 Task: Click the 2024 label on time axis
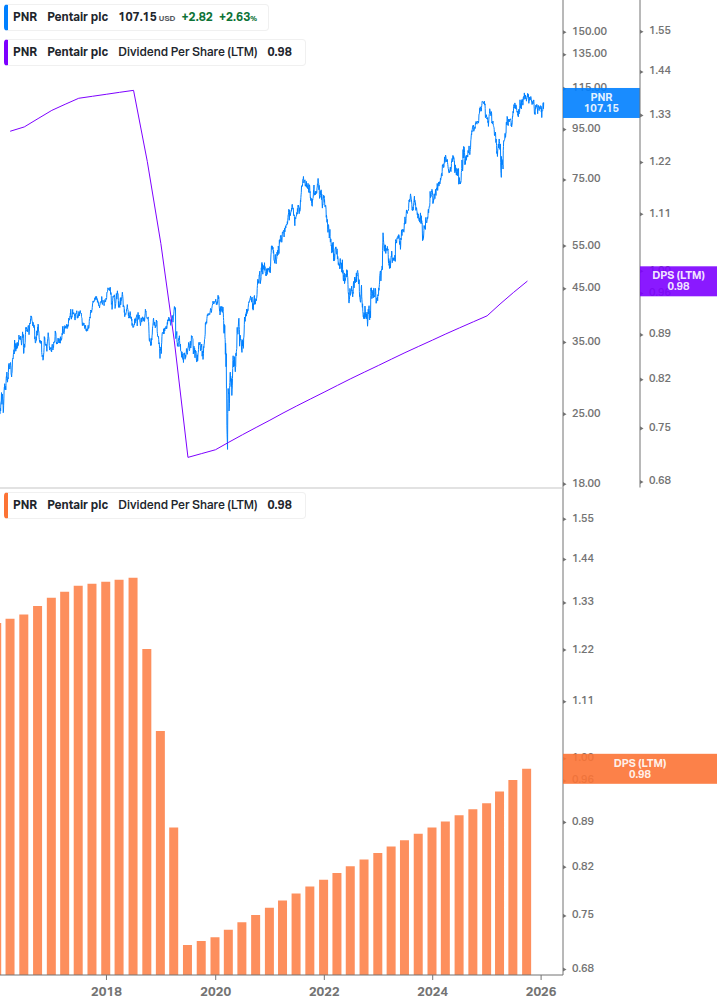[x=433, y=992]
